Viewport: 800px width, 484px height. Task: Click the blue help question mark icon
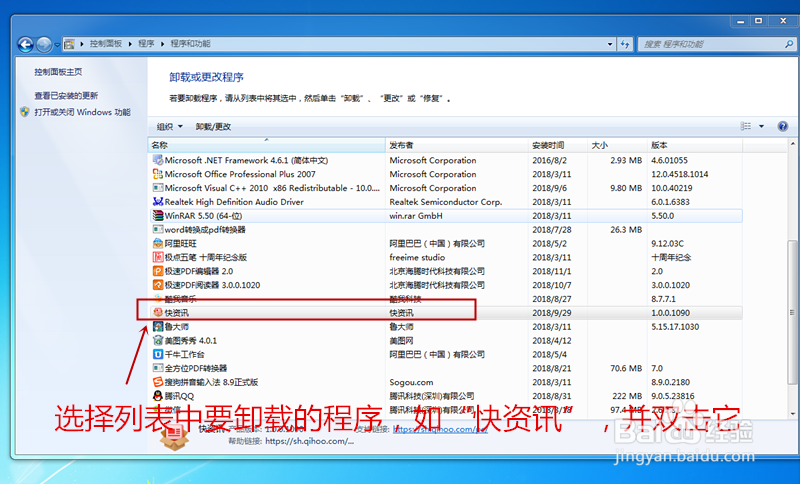(x=783, y=126)
